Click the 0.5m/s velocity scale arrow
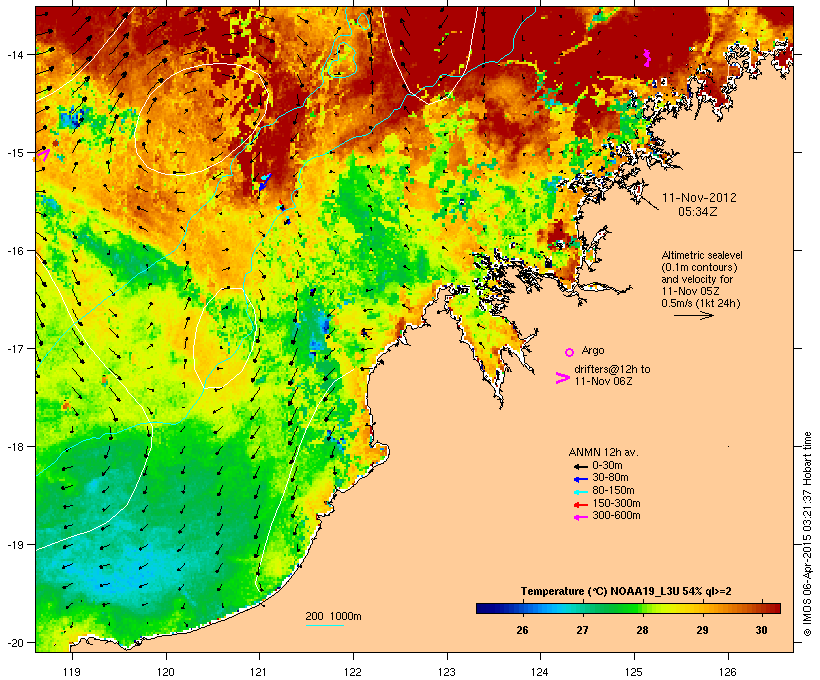Image resolution: width=820 pixels, height=680 pixels. (694, 315)
